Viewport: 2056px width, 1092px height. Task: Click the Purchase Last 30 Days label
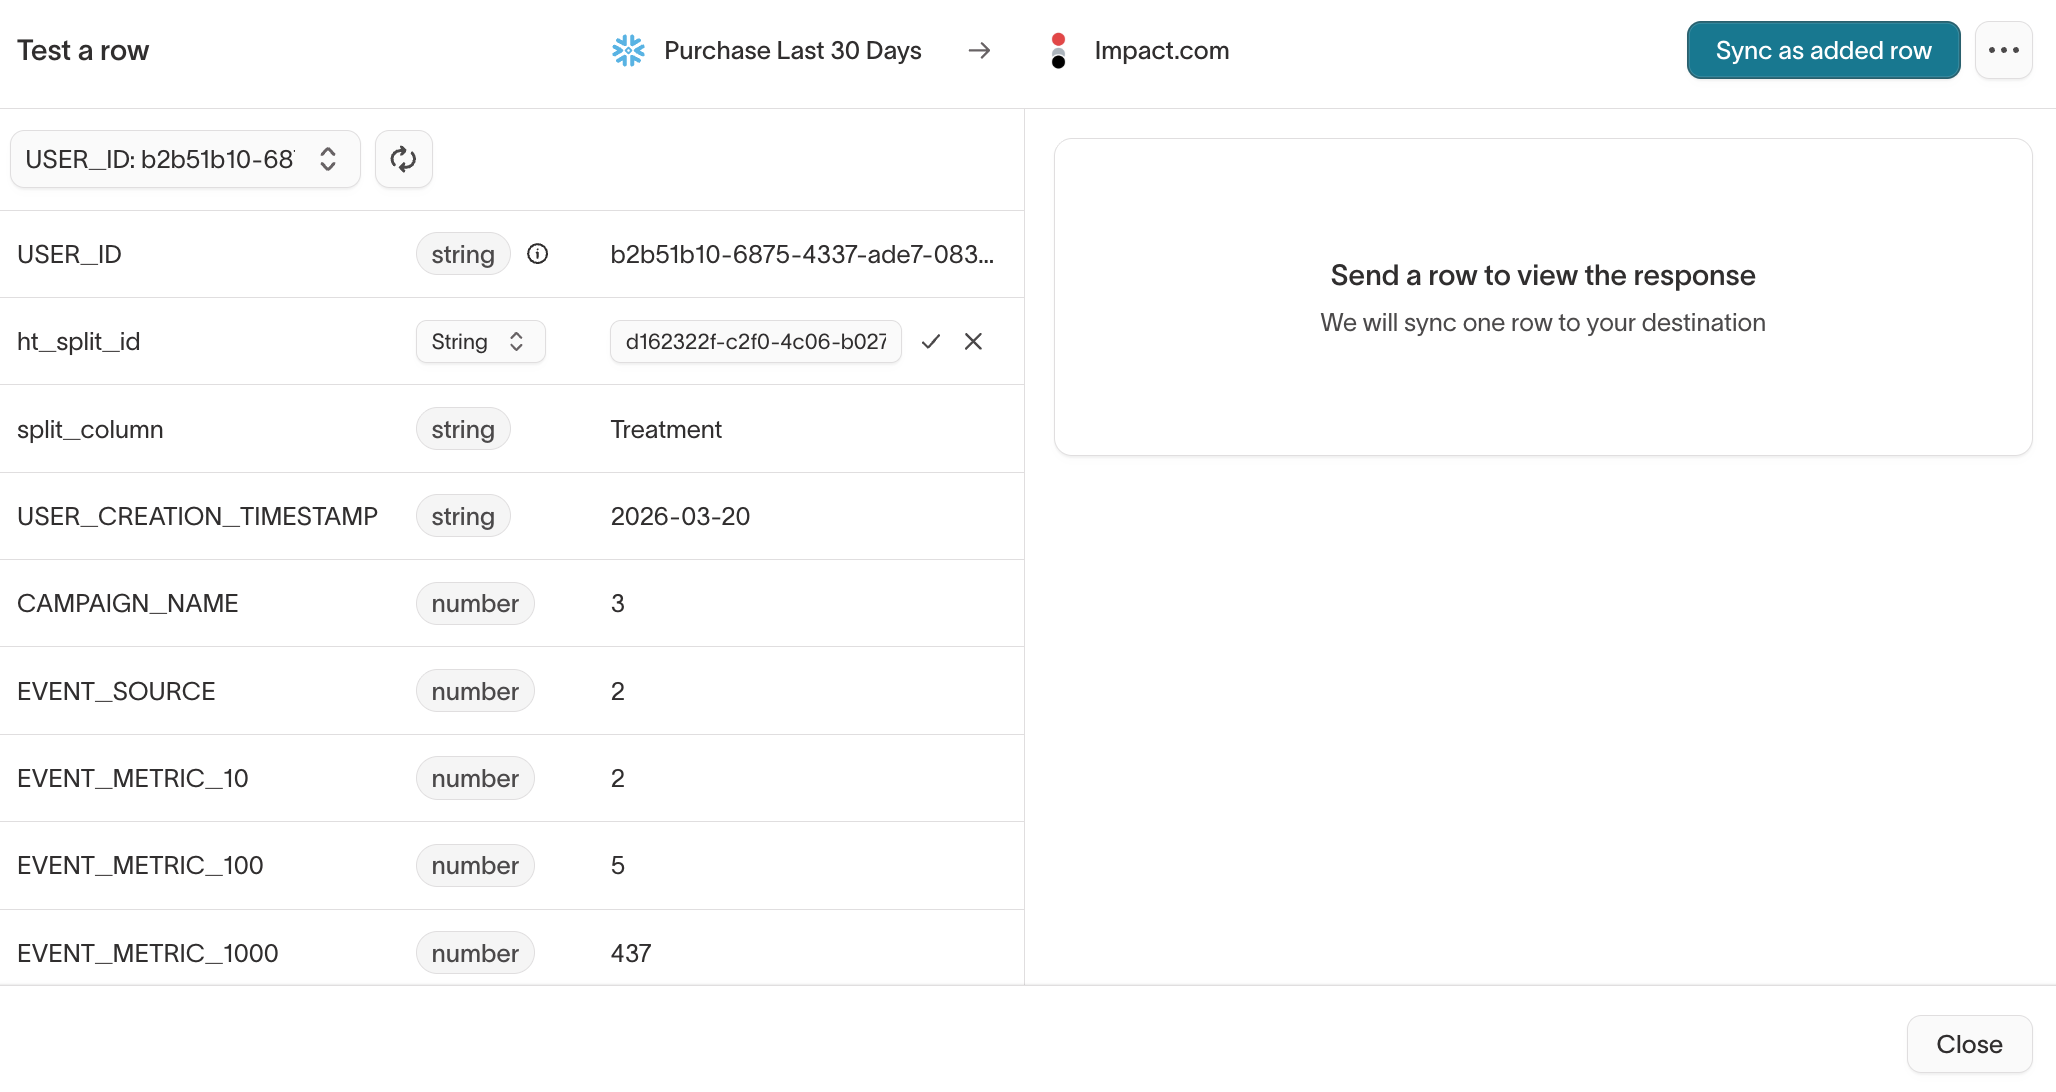pyautogui.click(x=793, y=50)
